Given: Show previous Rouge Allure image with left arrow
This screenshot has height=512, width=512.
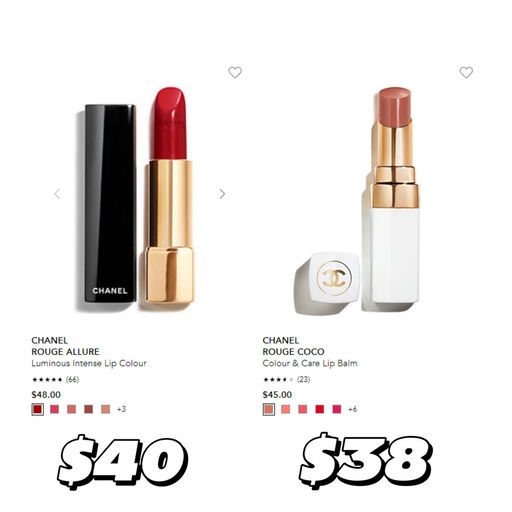Looking at the screenshot, I should (x=58, y=194).
